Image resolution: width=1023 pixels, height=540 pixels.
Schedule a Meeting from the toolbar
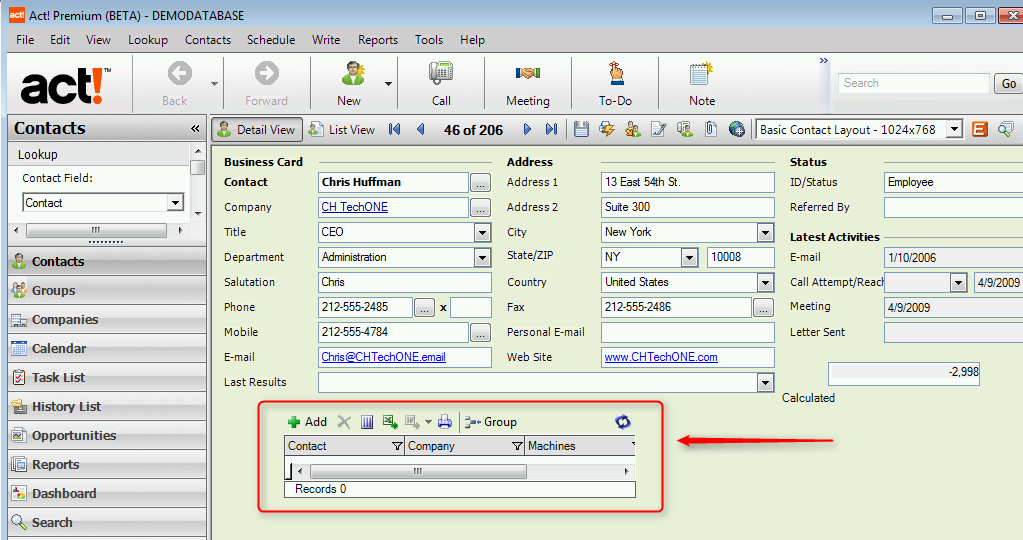528,83
